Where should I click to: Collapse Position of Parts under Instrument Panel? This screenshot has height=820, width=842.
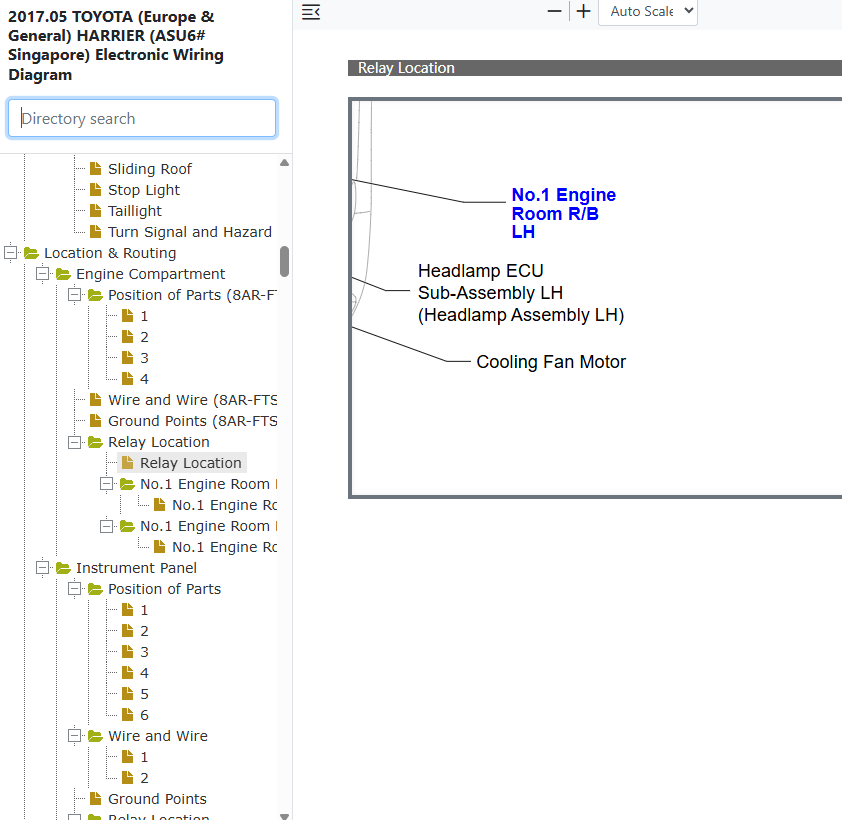click(x=75, y=589)
